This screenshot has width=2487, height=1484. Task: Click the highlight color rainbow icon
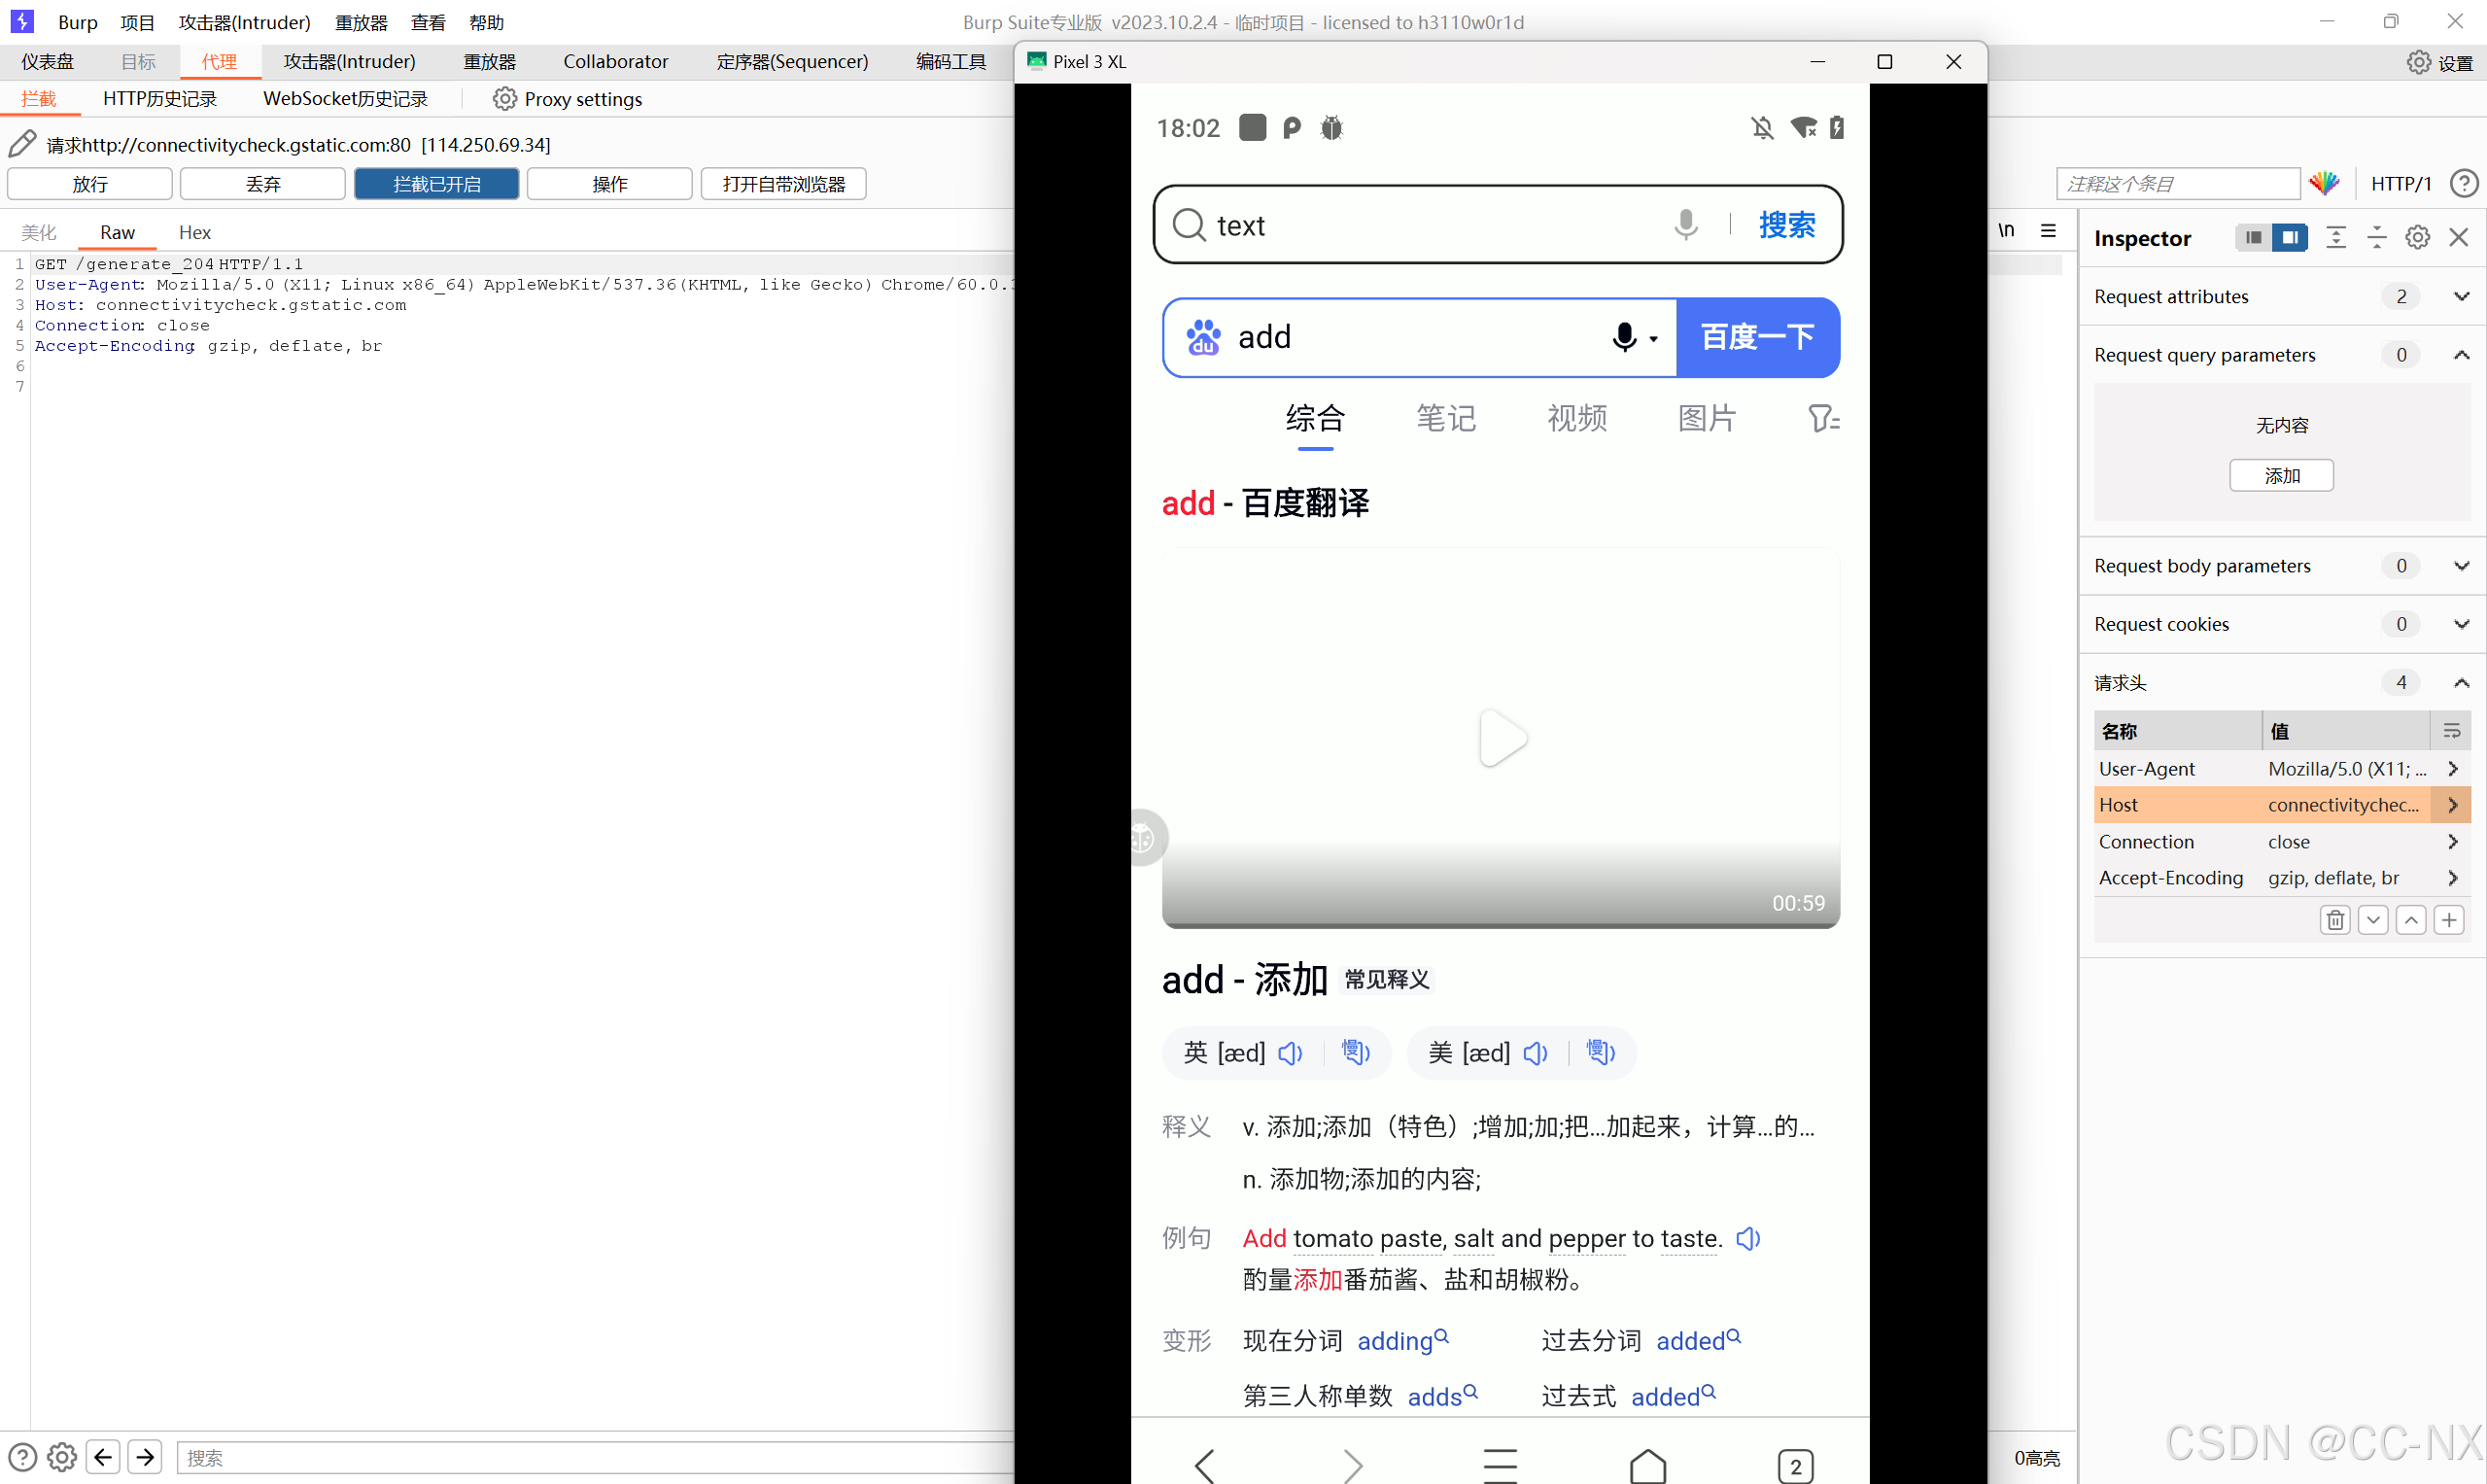coord(2324,183)
